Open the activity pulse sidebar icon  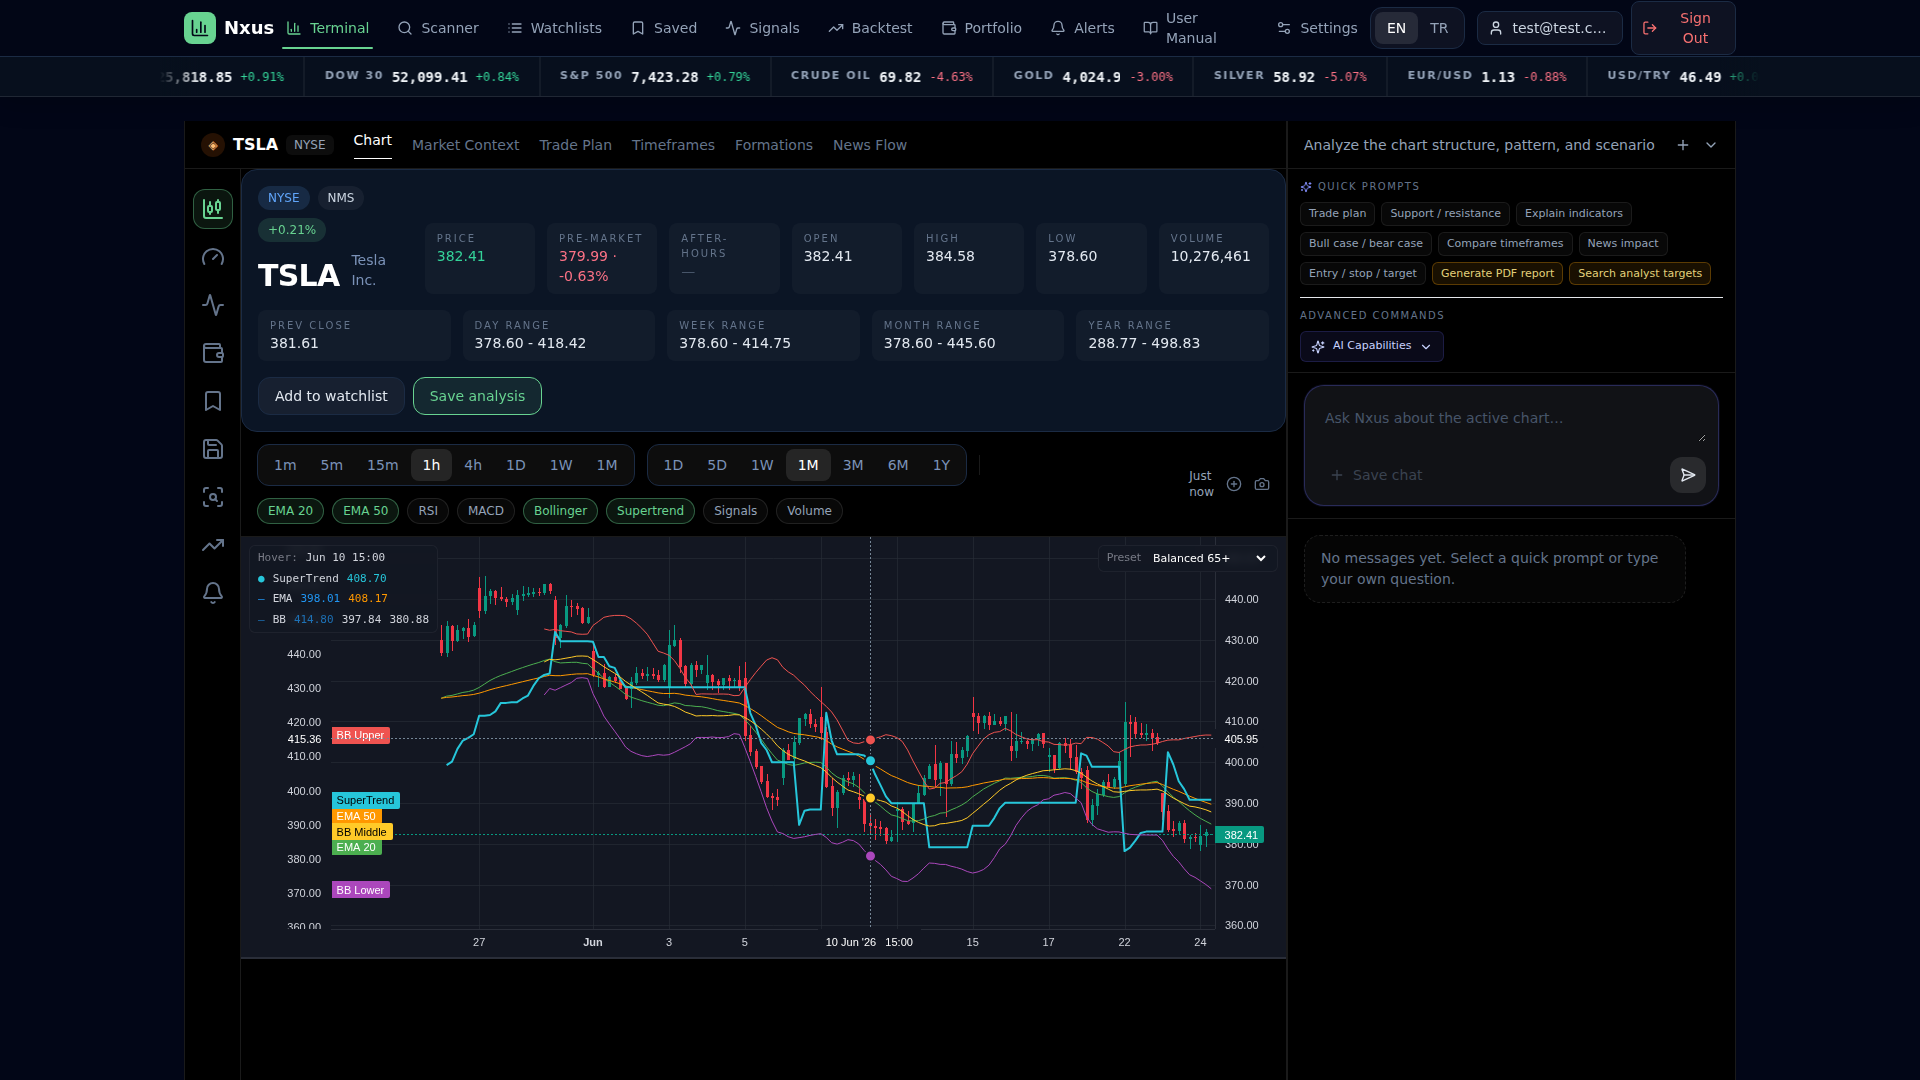pos(213,305)
